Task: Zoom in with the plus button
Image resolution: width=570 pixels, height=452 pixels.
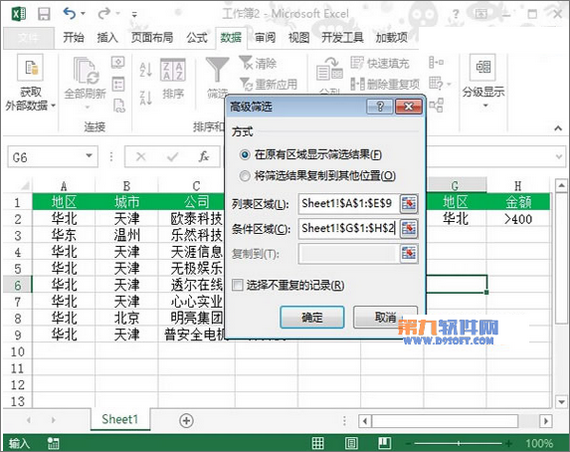Action: (x=509, y=443)
